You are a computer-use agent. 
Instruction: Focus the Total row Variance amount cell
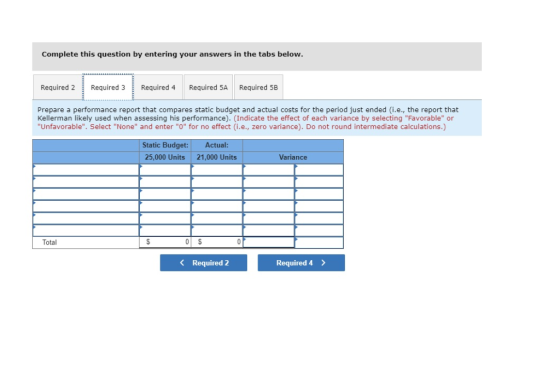tap(269, 242)
